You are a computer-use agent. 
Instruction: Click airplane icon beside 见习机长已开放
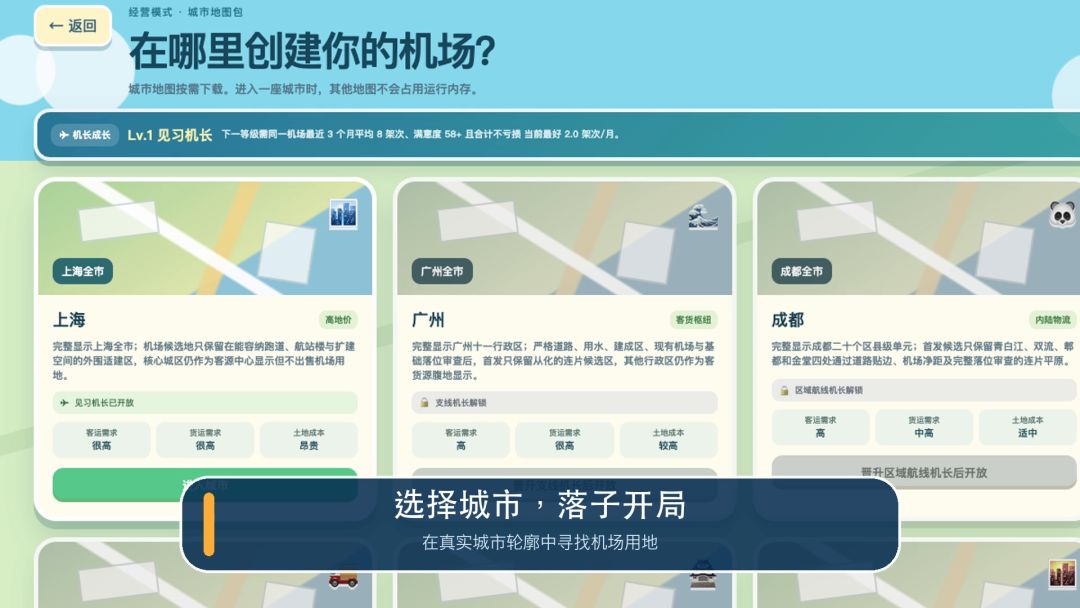[64, 403]
